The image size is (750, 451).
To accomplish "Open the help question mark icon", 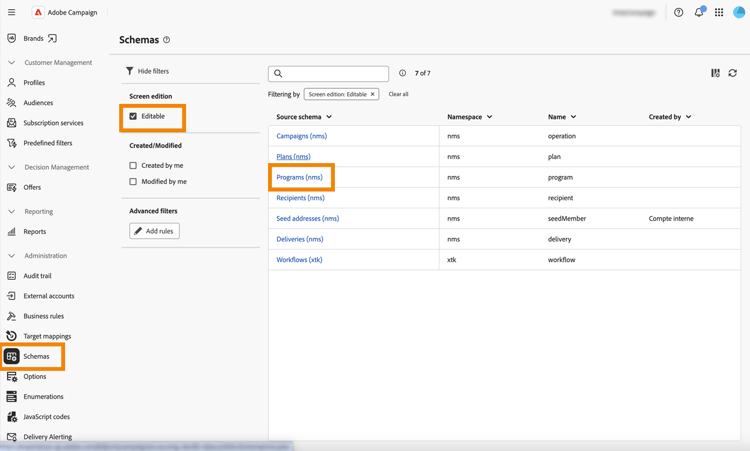I will click(x=678, y=12).
